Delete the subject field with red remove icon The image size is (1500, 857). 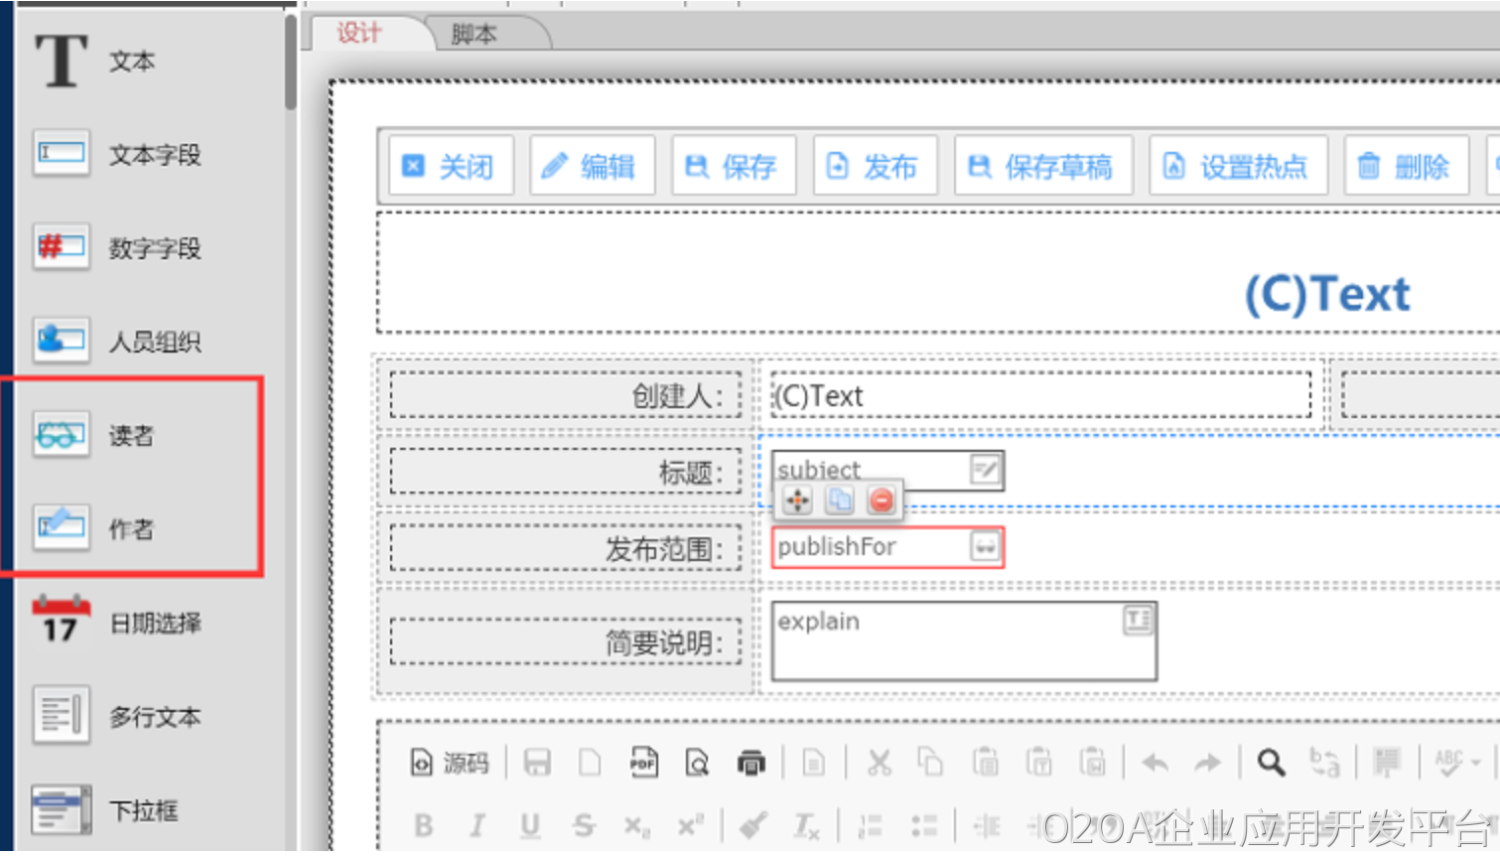click(881, 500)
